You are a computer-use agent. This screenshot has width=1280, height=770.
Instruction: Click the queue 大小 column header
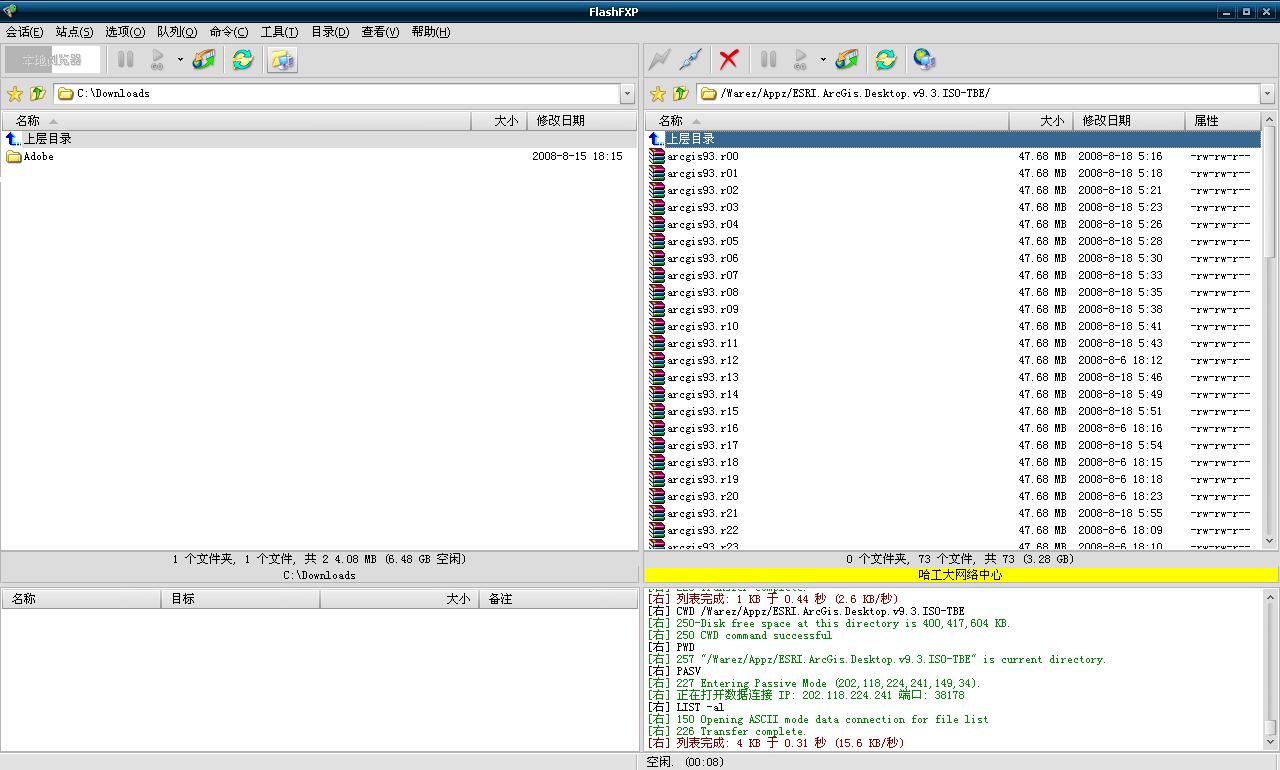coord(400,599)
